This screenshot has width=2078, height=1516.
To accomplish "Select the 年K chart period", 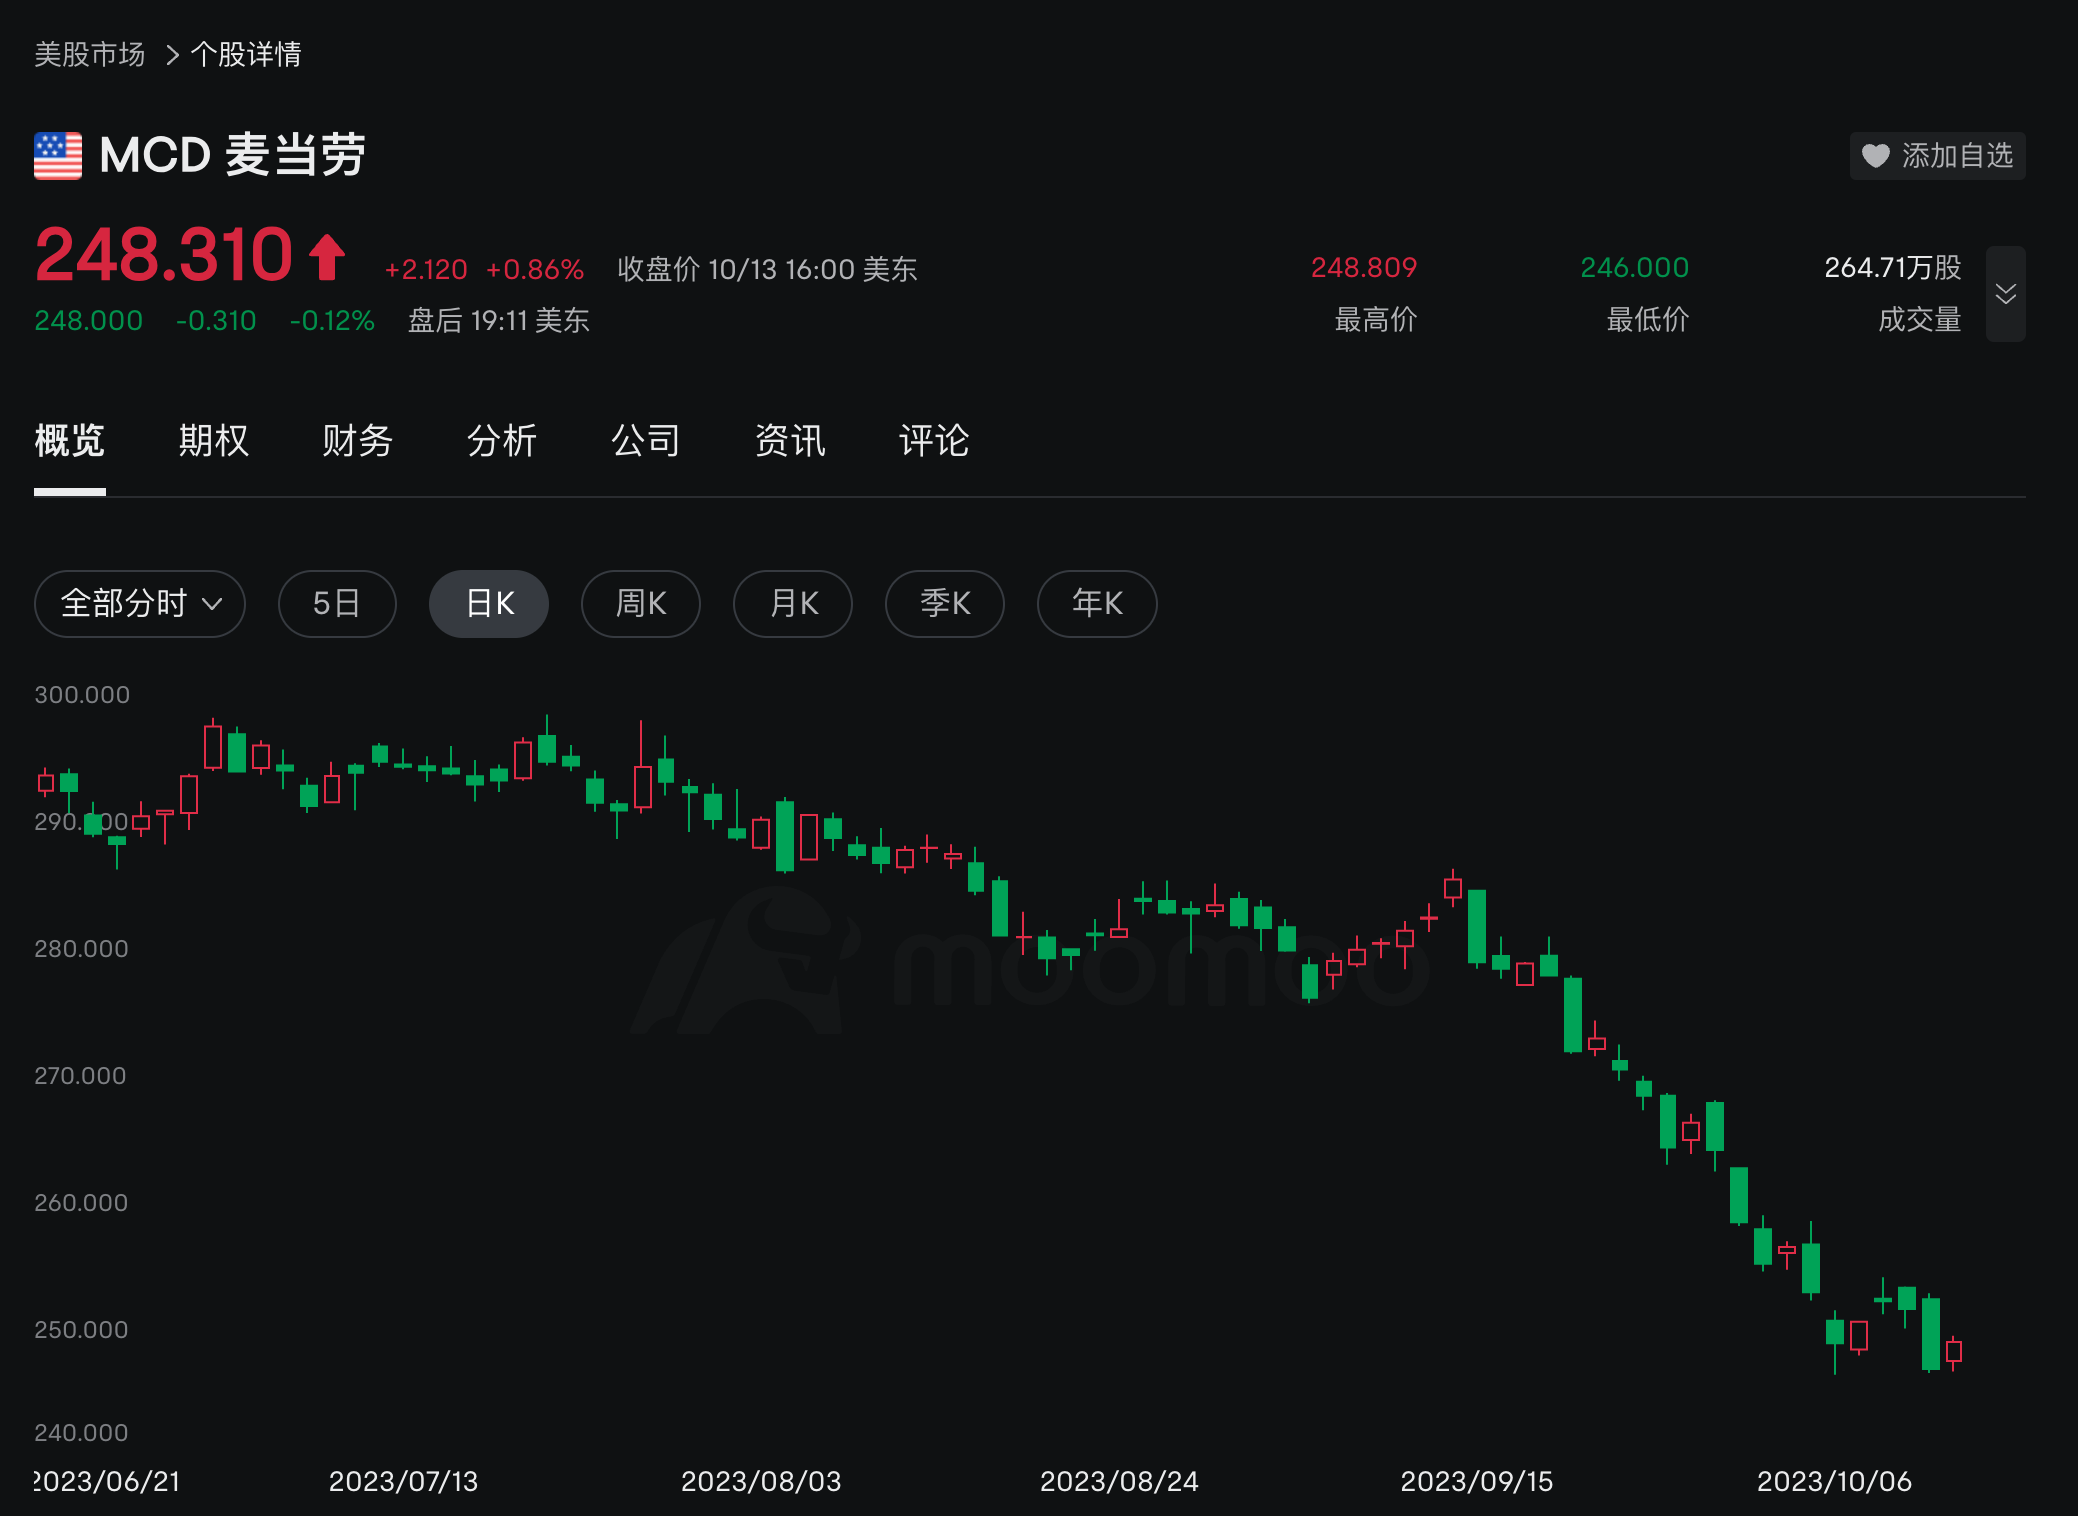I will point(1096,603).
